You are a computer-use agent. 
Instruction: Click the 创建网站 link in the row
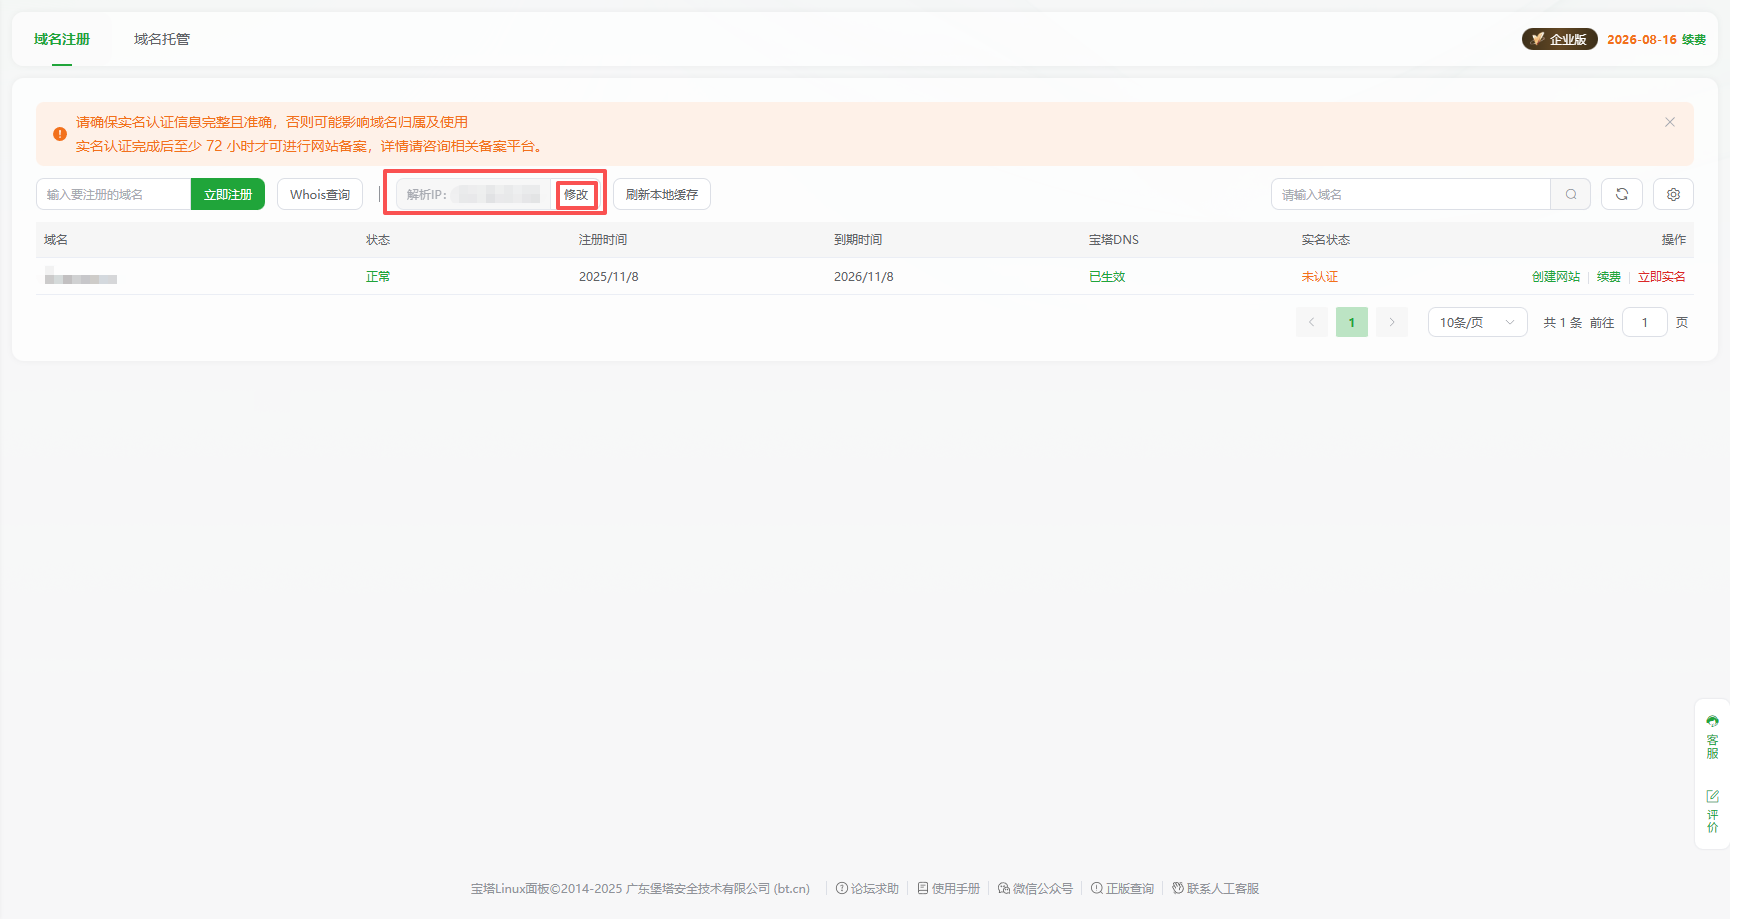coord(1555,277)
